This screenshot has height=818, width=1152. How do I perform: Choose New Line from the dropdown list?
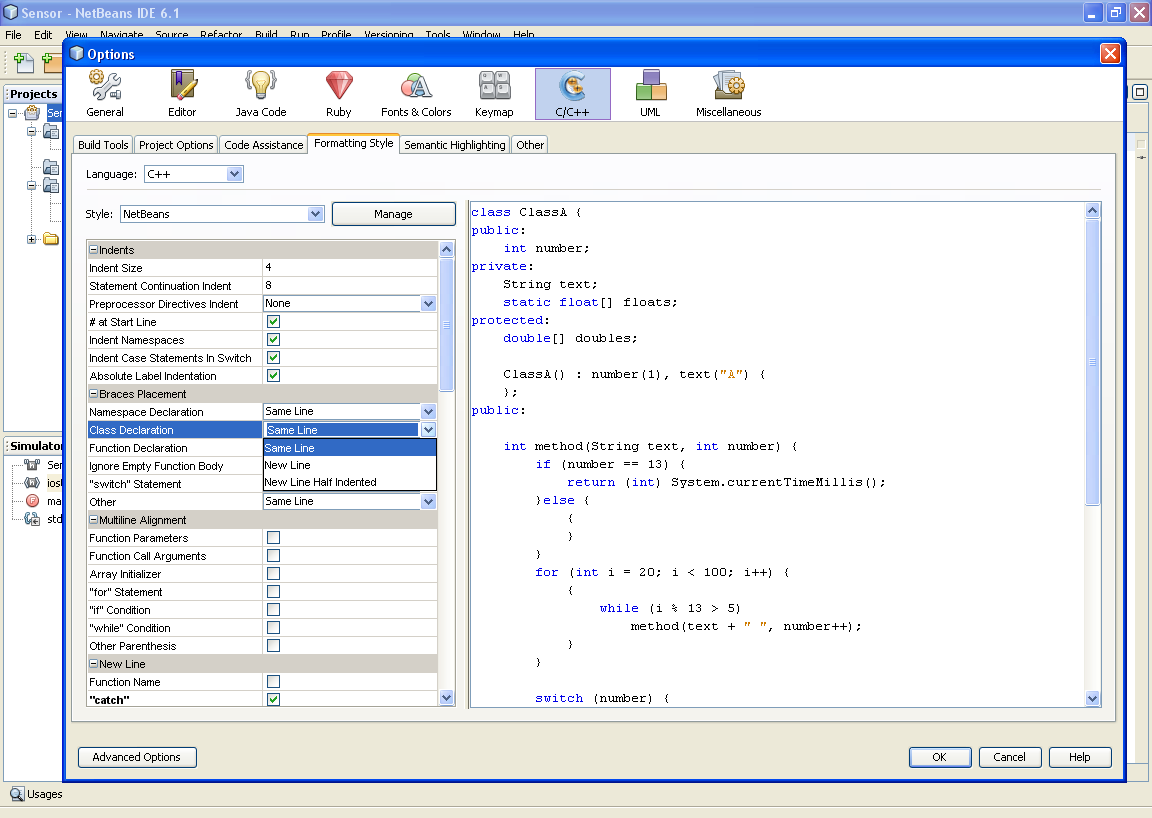click(x=350, y=465)
